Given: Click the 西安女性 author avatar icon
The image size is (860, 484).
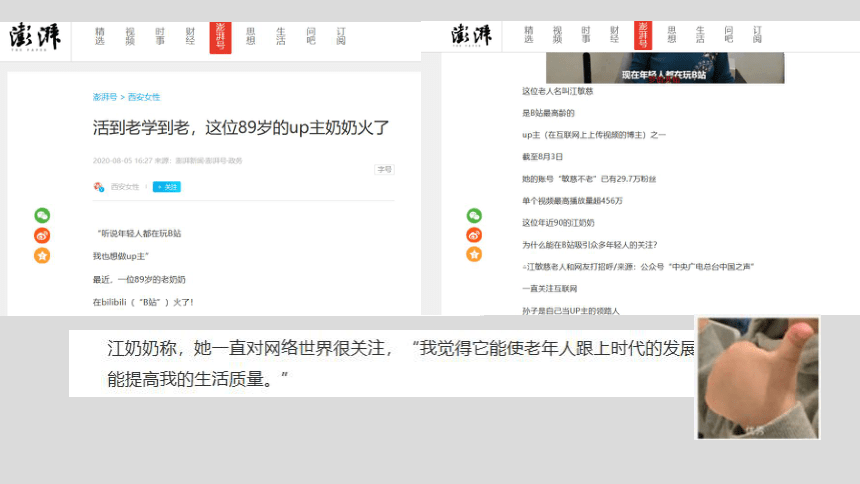Looking at the screenshot, I should 99,187.
